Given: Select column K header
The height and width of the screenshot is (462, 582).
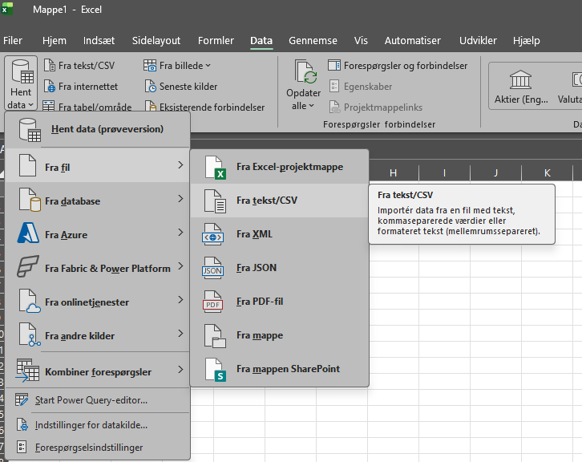Looking at the screenshot, I should click(x=547, y=173).
